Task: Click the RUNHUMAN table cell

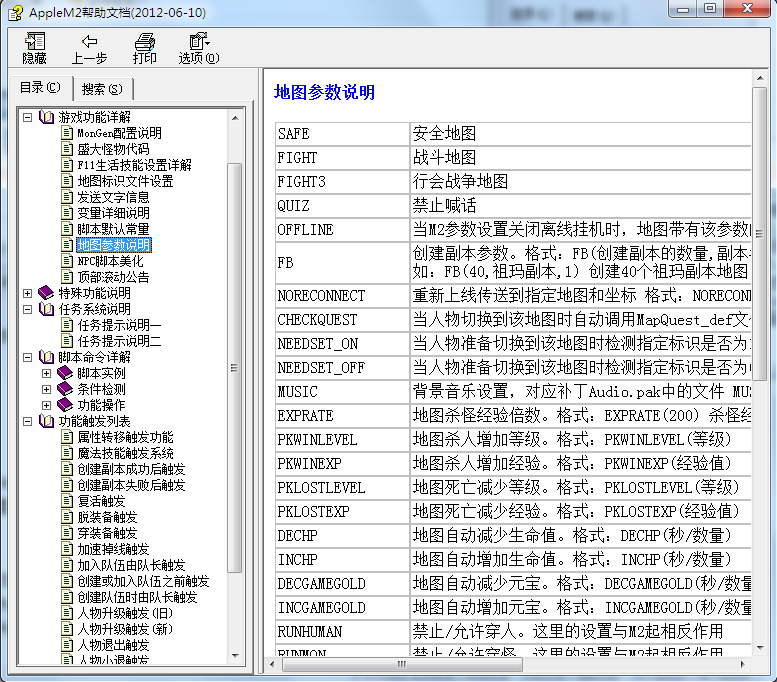Action: tap(342, 632)
